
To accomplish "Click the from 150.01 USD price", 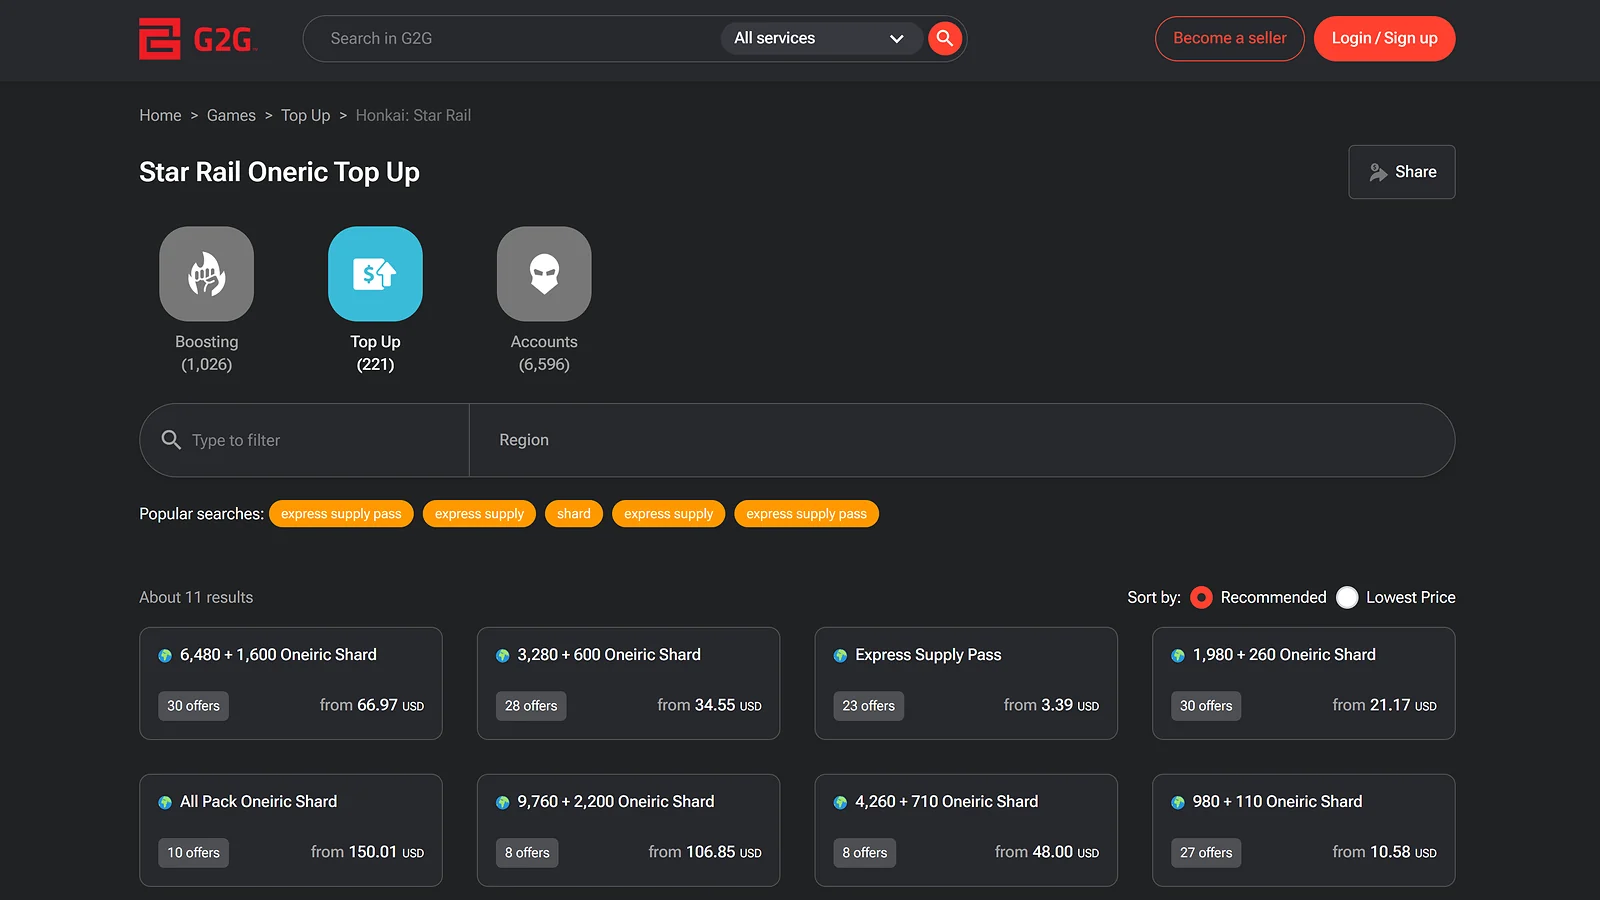I will coord(367,852).
